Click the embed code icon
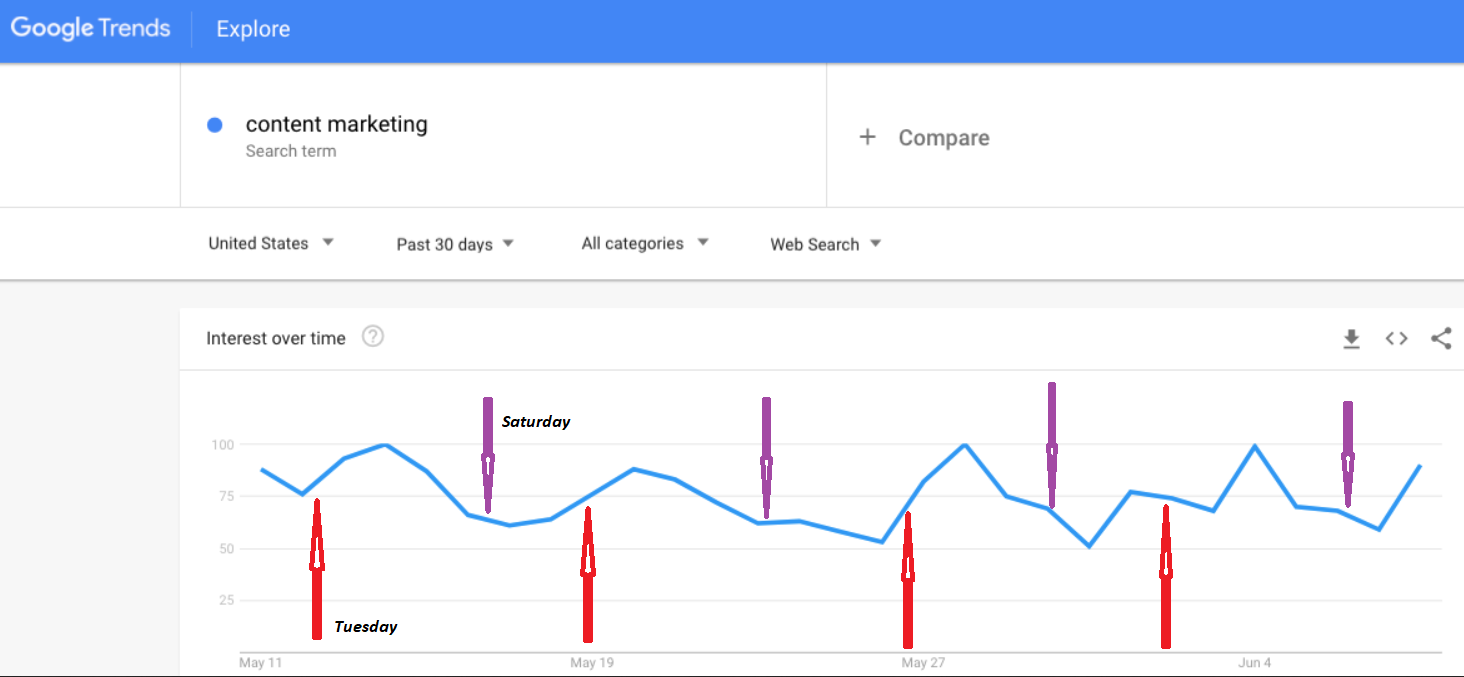Image resolution: width=1464 pixels, height=677 pixels. click(x=1396, y=339)
